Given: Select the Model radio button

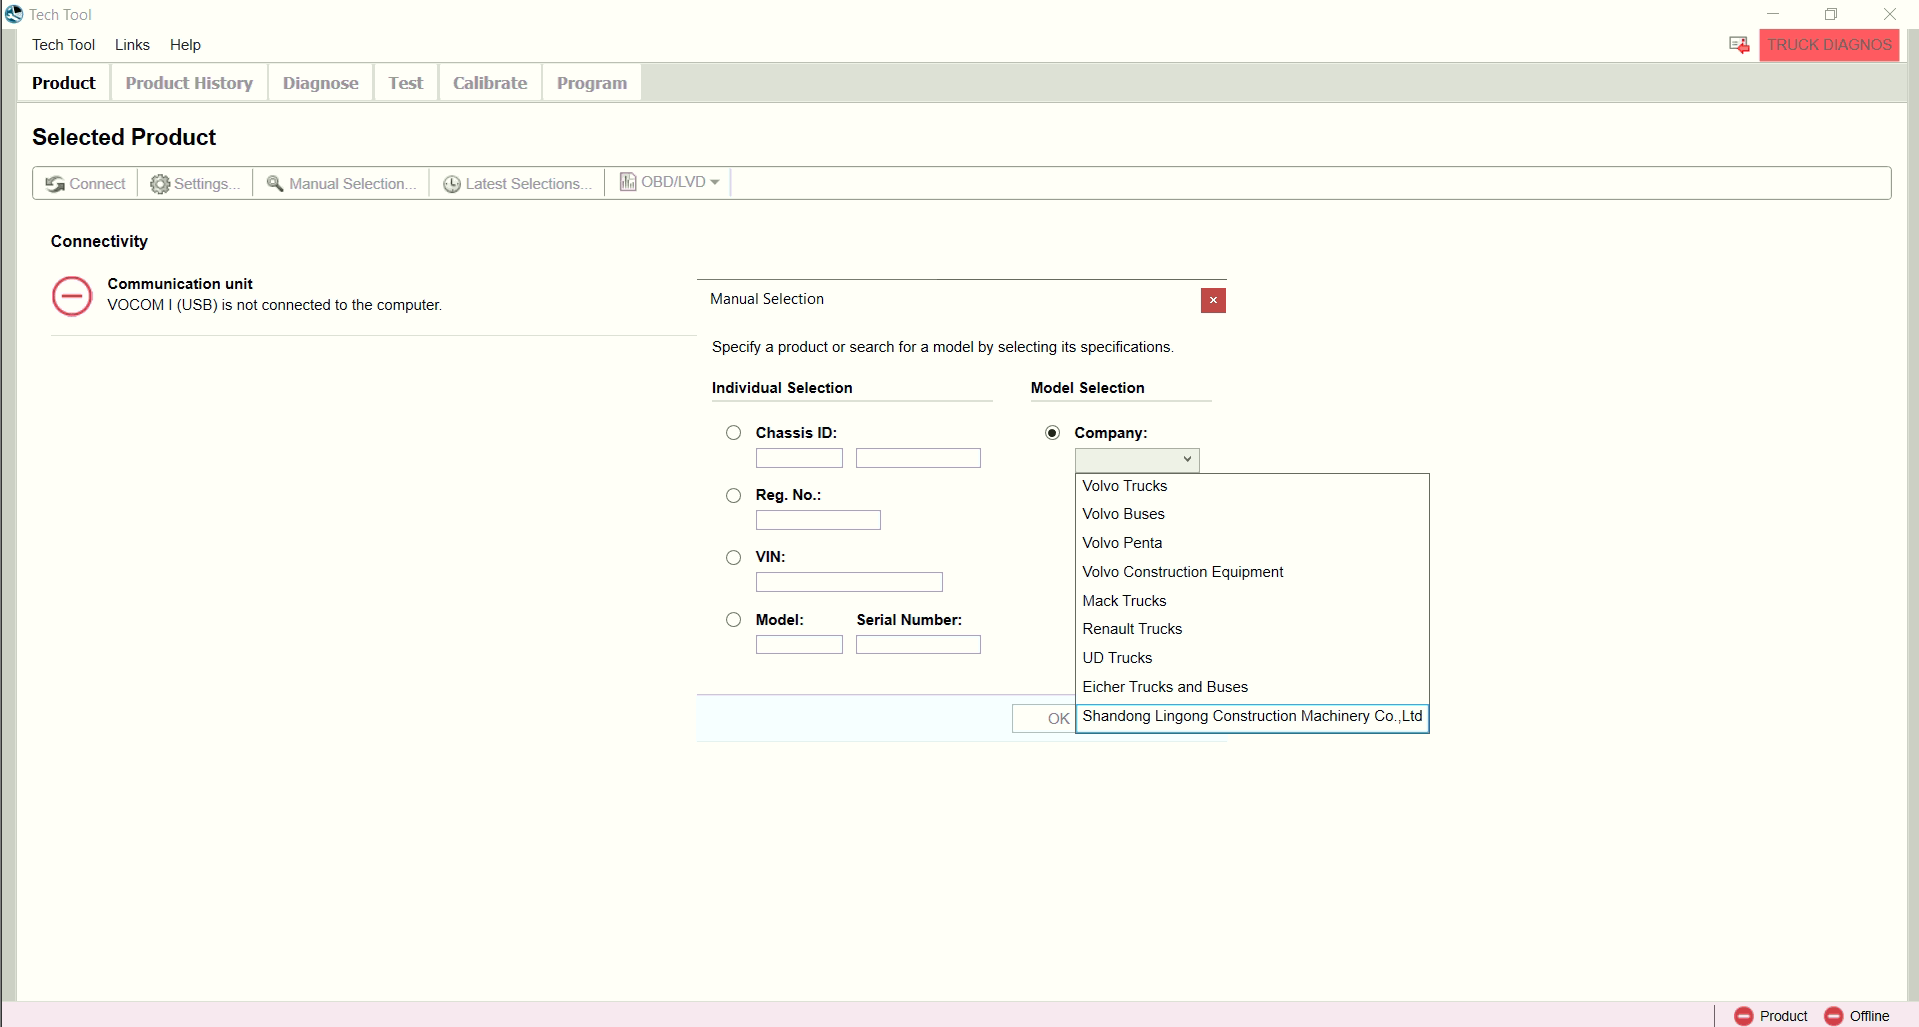Looking at the screenshot, I should 734,620.
